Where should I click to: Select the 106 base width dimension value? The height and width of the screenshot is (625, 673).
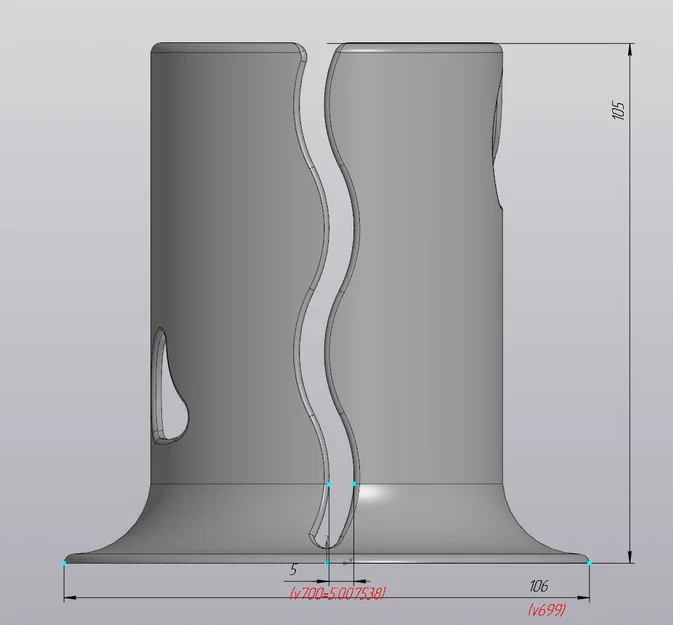pos(539,586)
